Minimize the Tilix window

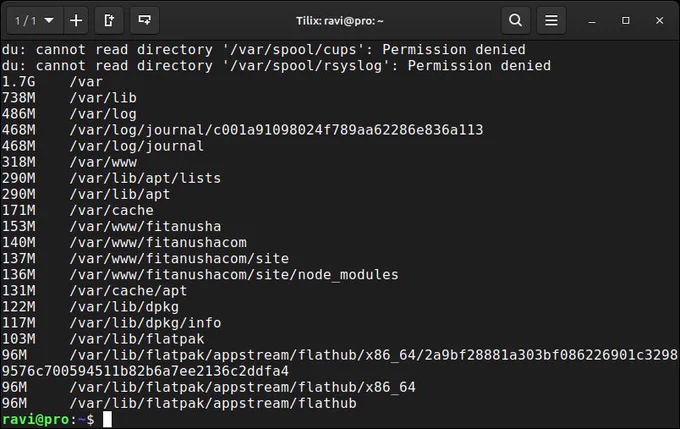coord(592,21)
